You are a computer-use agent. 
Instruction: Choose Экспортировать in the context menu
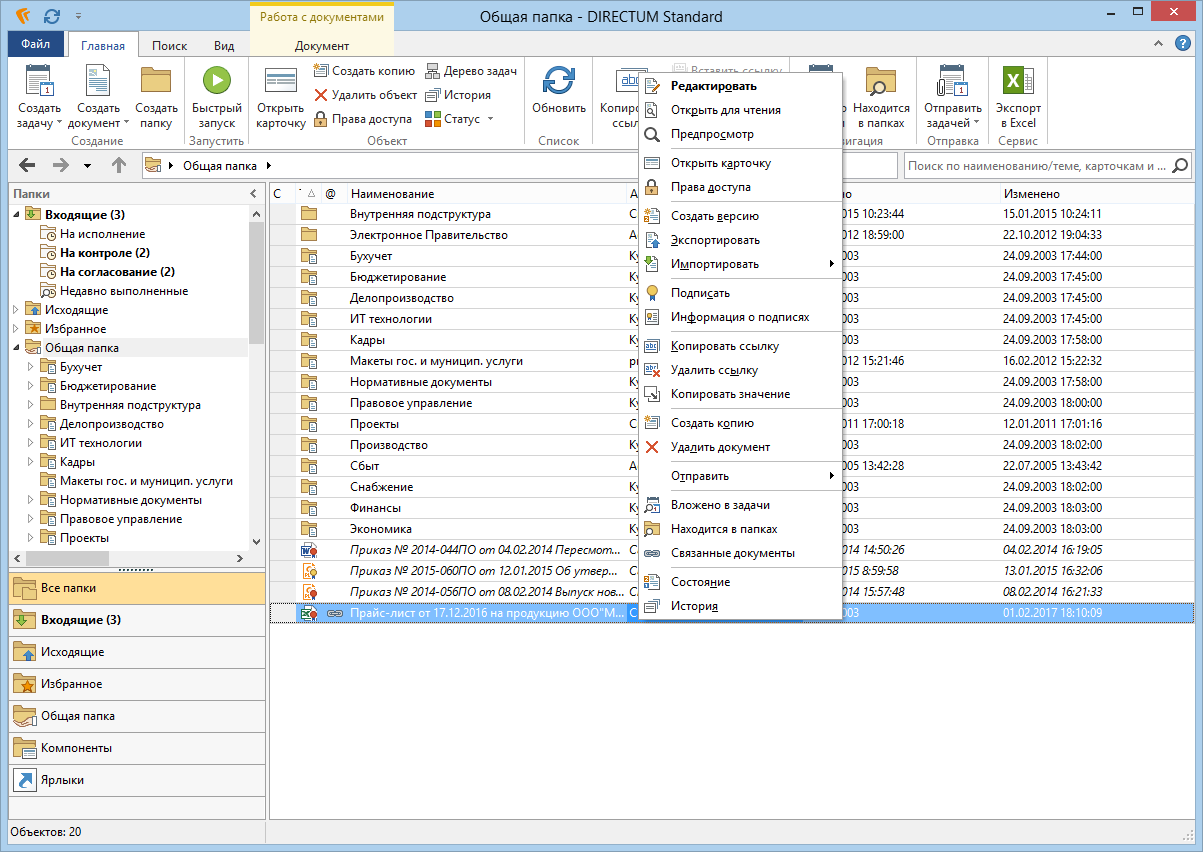tap(740, 240)
